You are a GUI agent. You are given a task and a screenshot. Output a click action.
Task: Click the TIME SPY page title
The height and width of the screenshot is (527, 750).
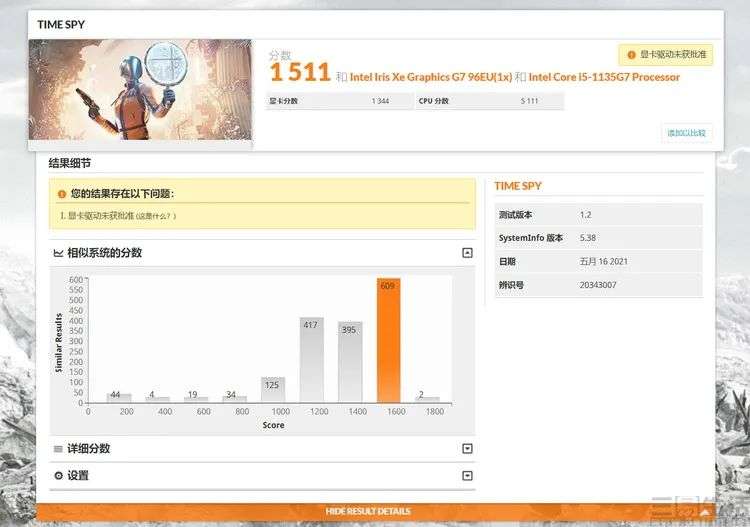pyautogui.click(x=61, y=24)
